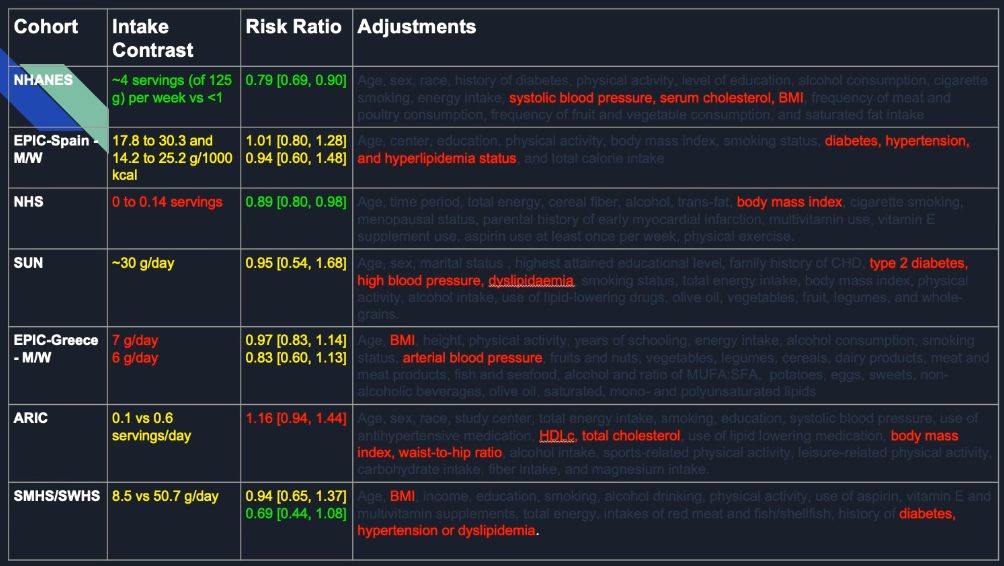Click 'diabetes, hypertension,' in EPIC-Spain adjustments
The width and height of the screenshot is (1004, 566).
[897, 141]
